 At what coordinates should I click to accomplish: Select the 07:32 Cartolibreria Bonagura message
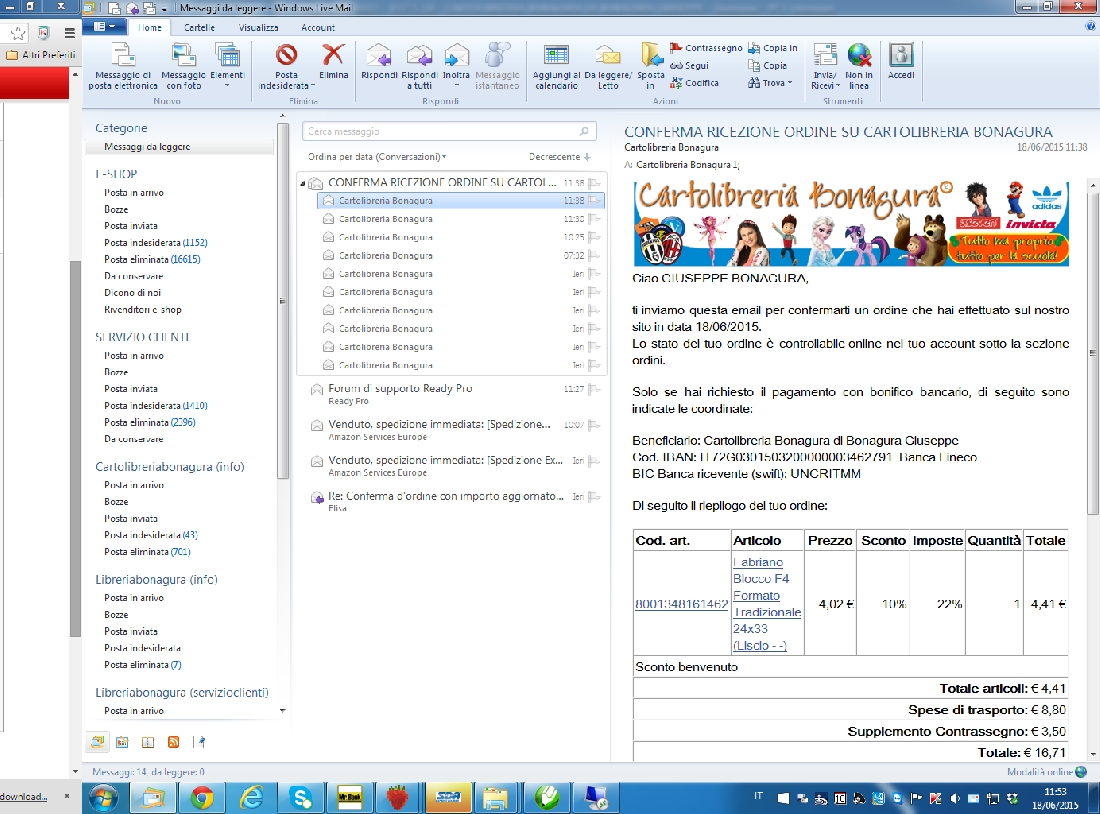[x=460, y=255]
